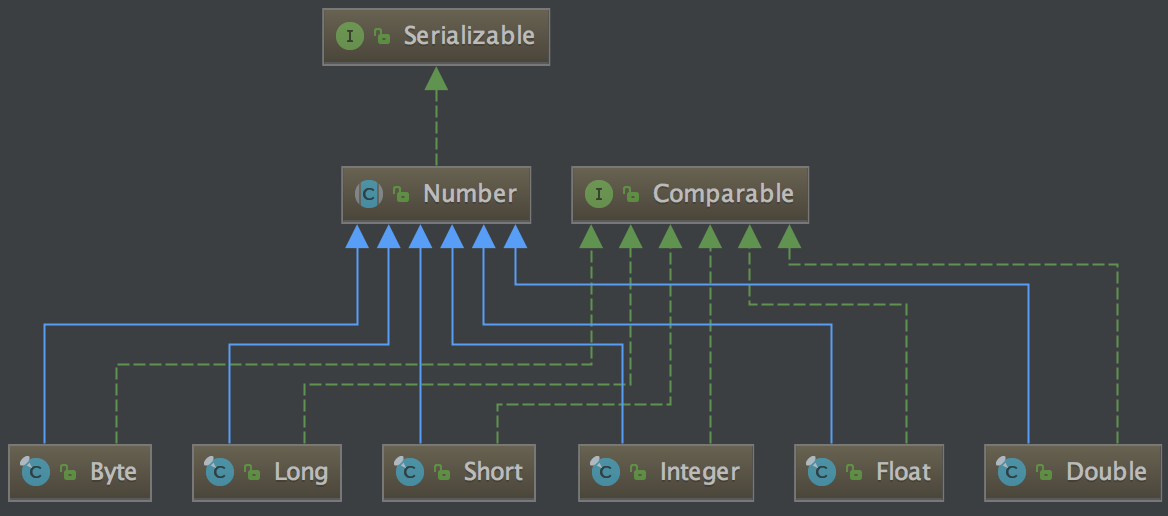Click the Serializable interface icon
This screenshot has width=1168, height=516.
point(350,37)
